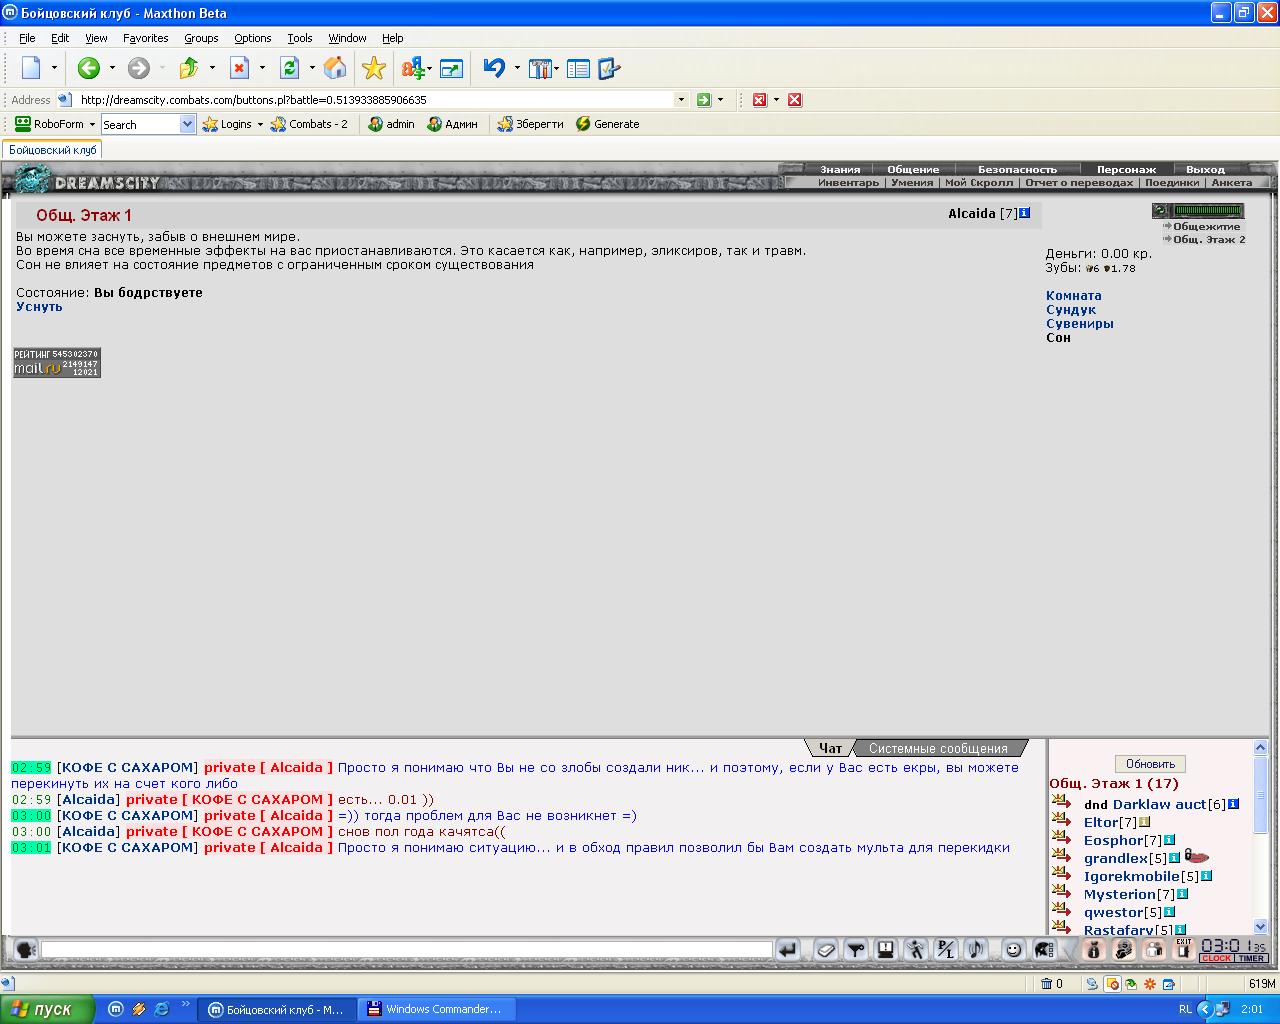1280x1024 pixels.
Task: Expand the Logins dropdown in RoboForm bar
Action: (260, 124)
